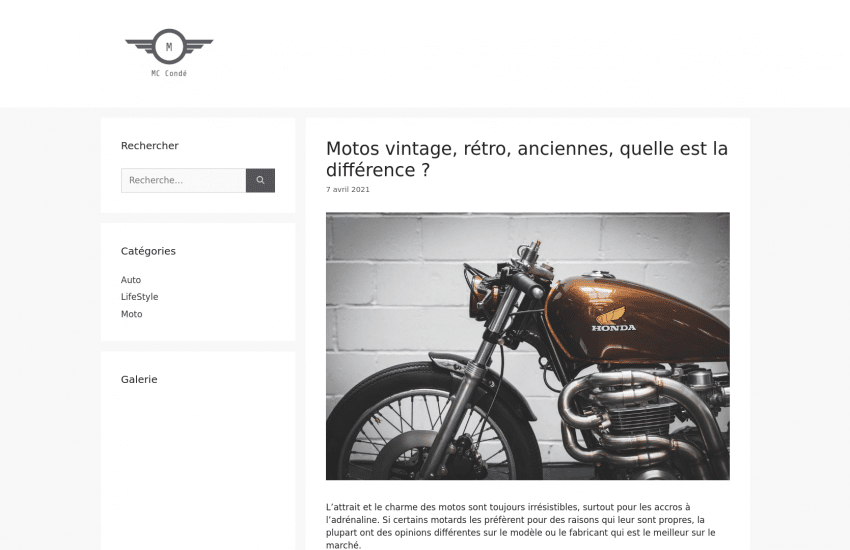Open the Motos vintage article title
The height and width of the screenshot is (550, 850).
(x=527, y=159)
